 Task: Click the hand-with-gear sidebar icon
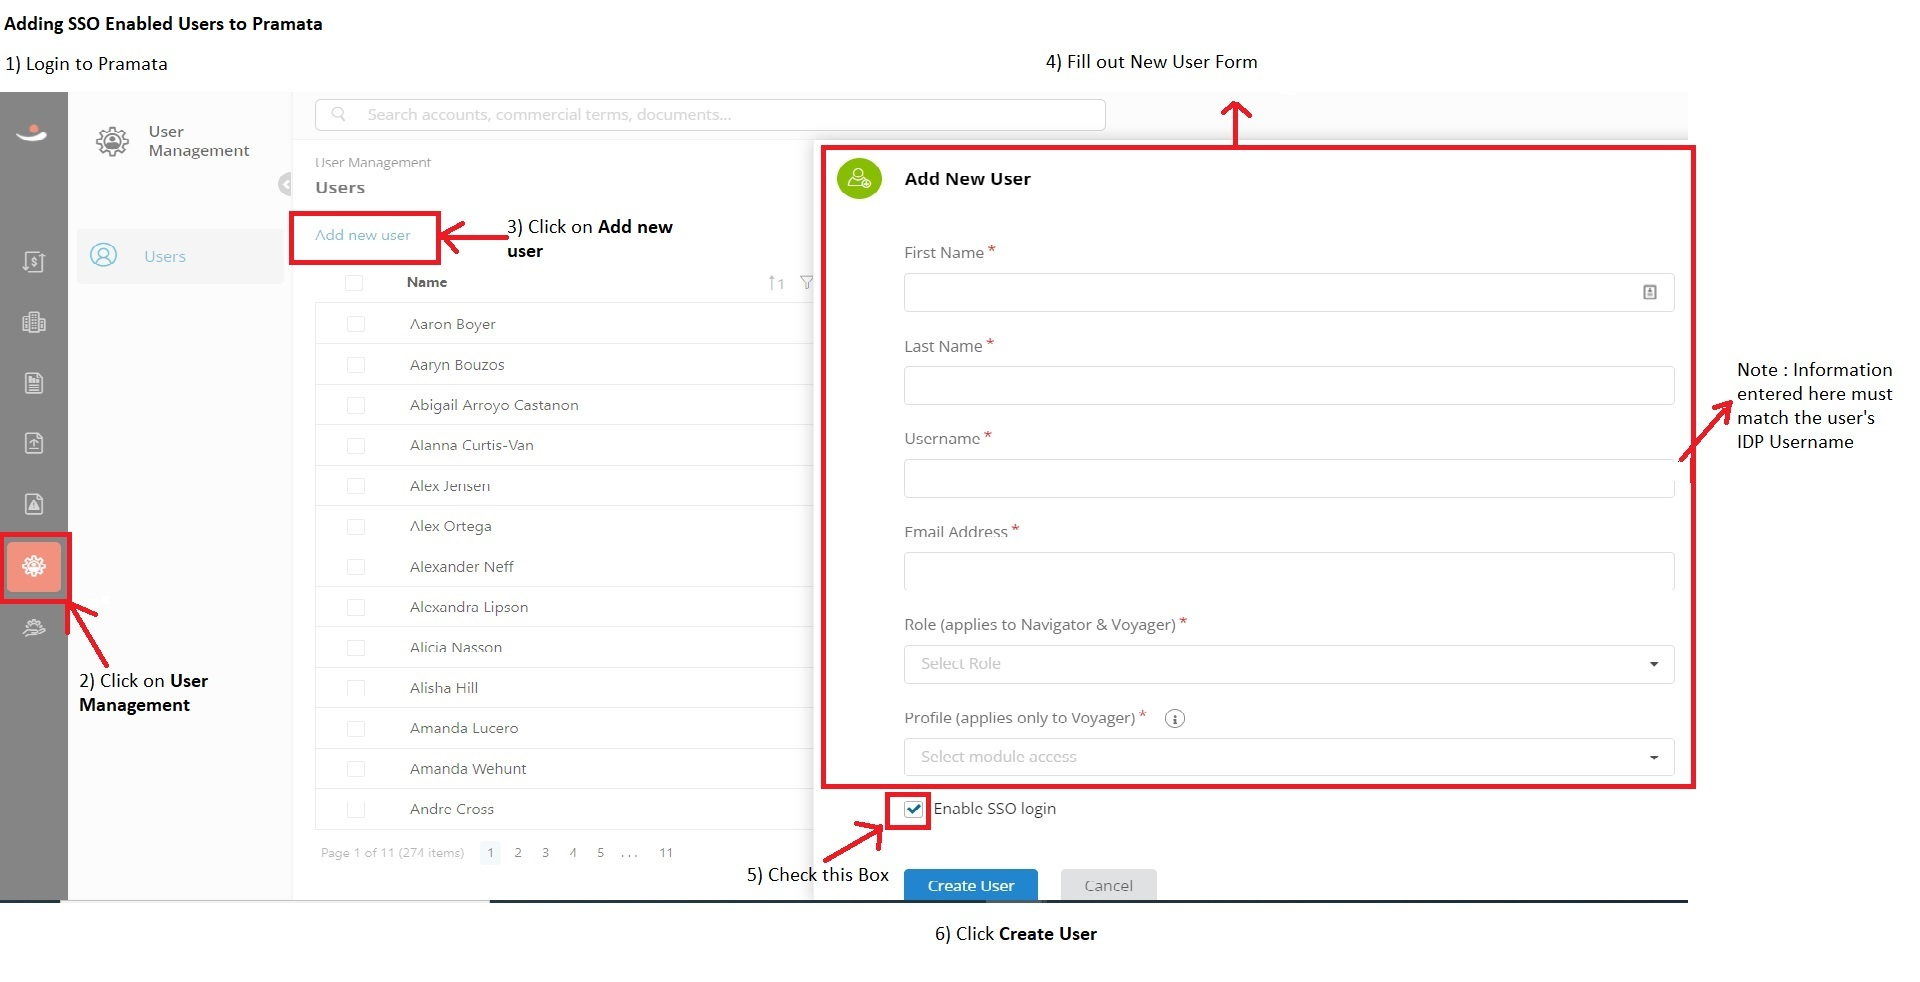[34, 628]
